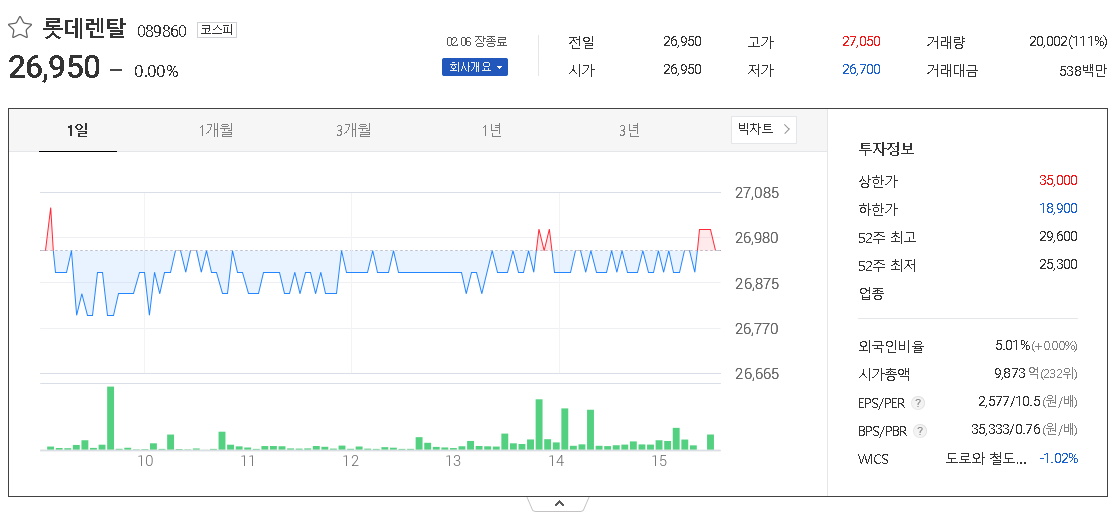Click the 02.06 장종료 status text
Screen dimensions: 1117x521
click(477, 42)
